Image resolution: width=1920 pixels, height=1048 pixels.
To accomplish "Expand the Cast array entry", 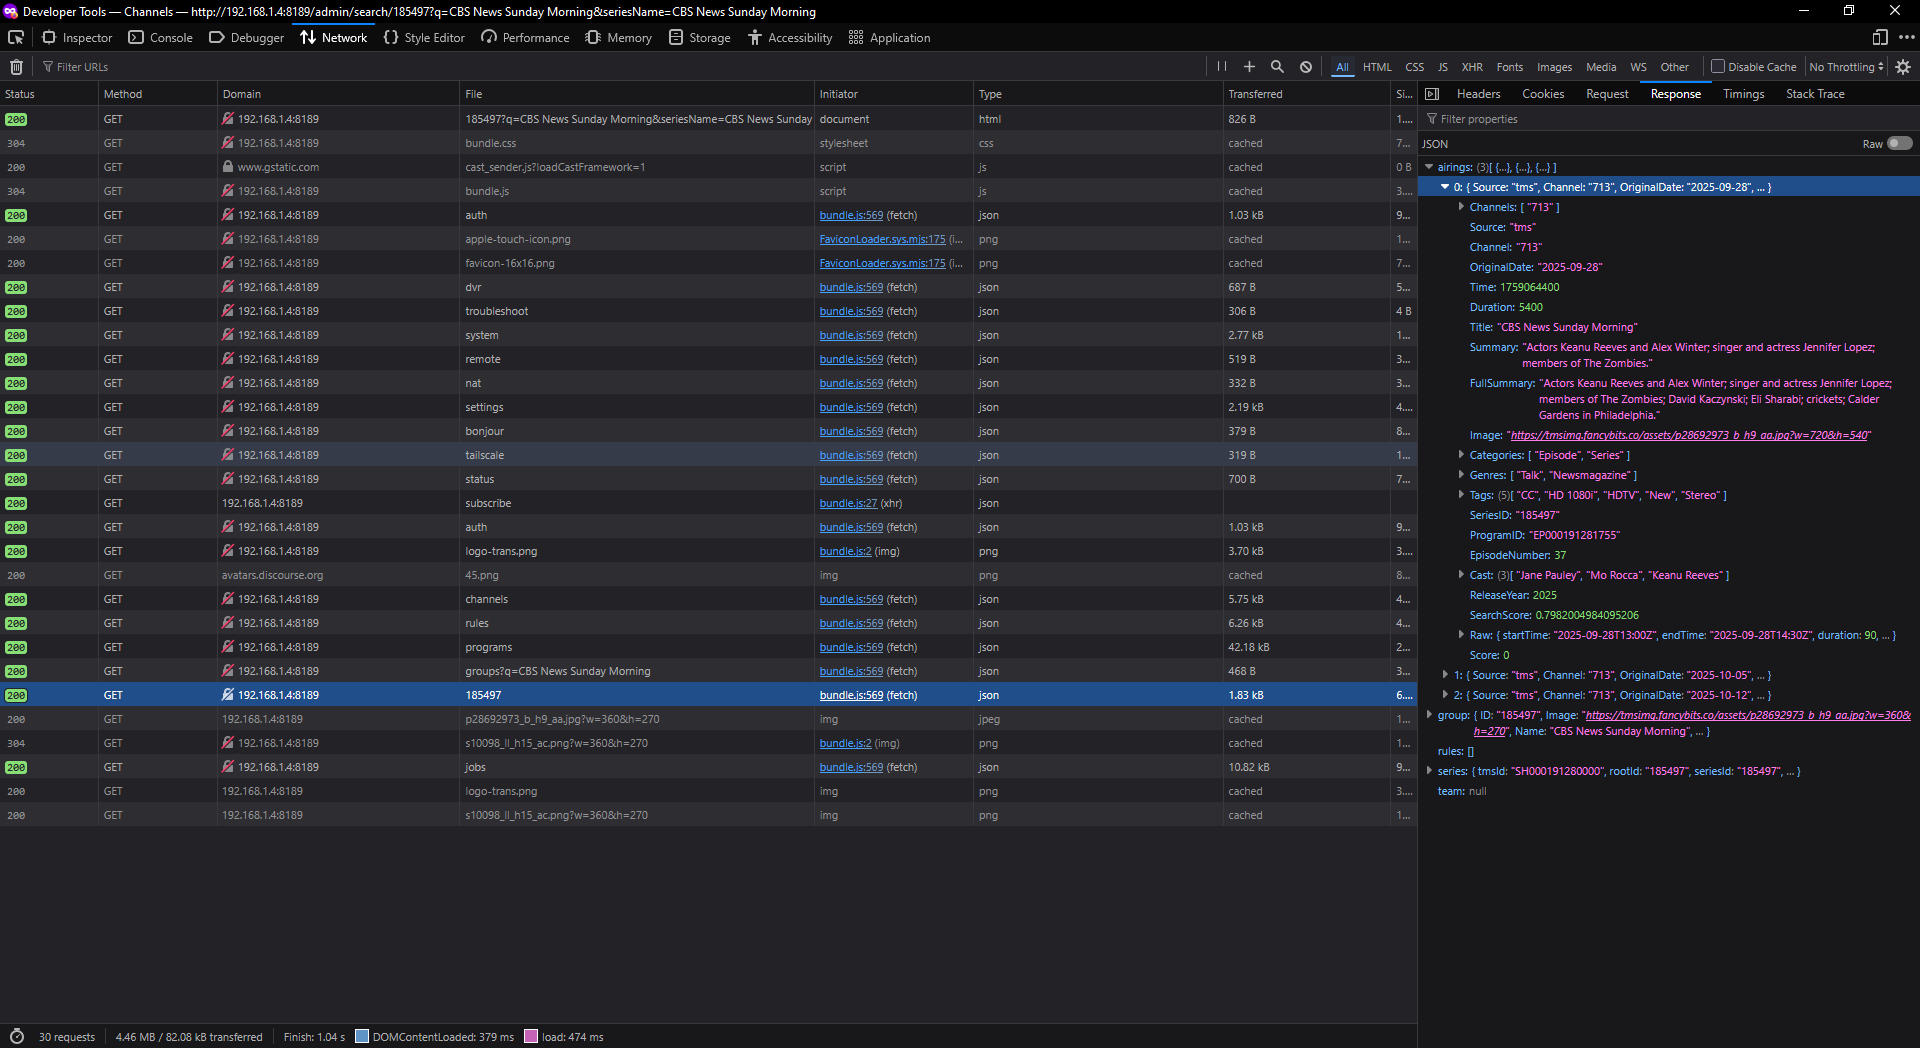I will point(1461,575).
